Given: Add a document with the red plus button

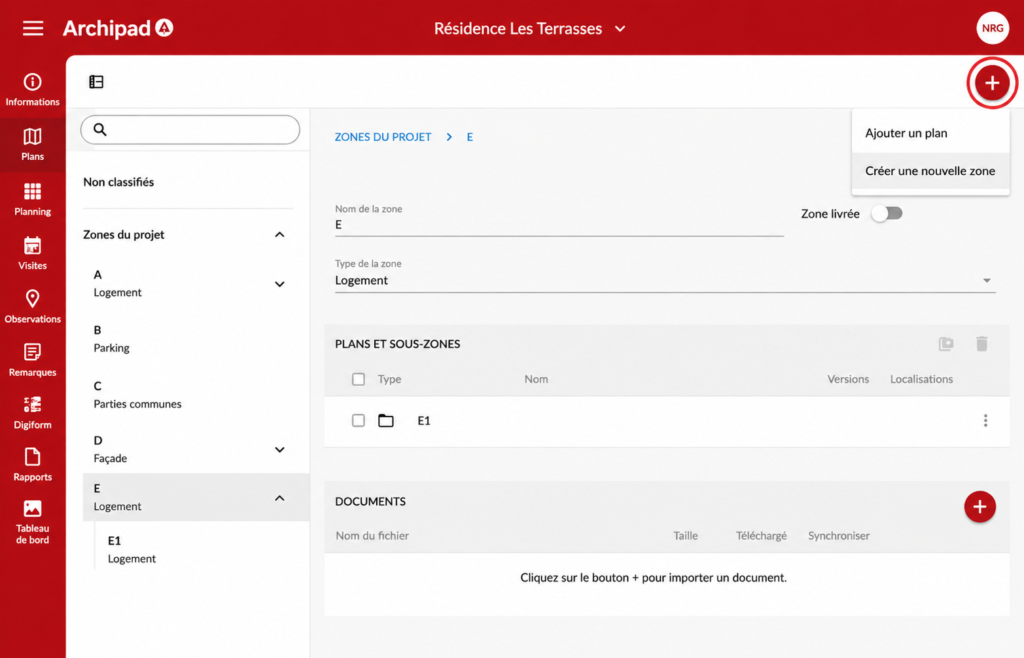Looking at the screenshot, I should [x=980, y=507].
